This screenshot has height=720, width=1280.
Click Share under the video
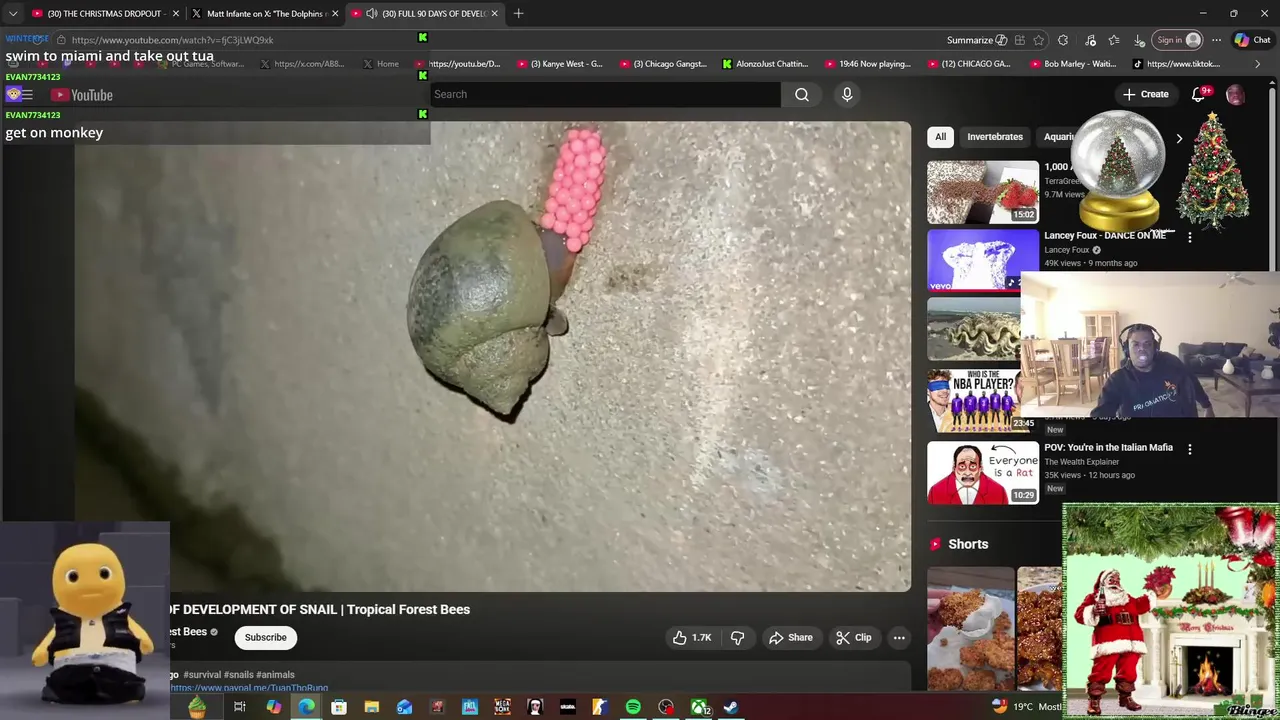click(x=790, y=637)
